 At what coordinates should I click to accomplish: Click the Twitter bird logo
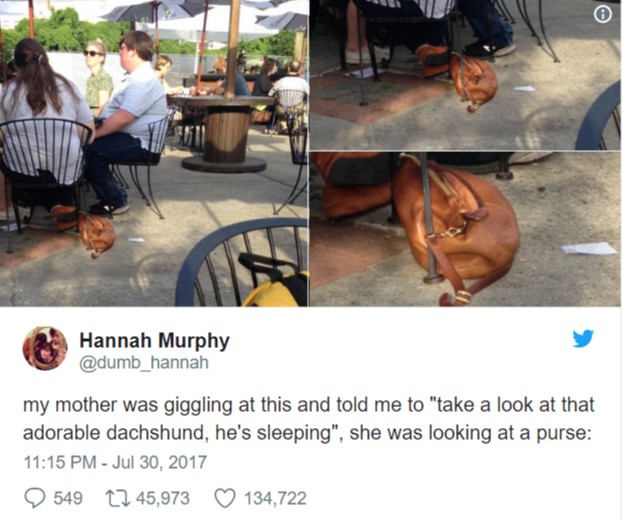(x=583, y=338)
